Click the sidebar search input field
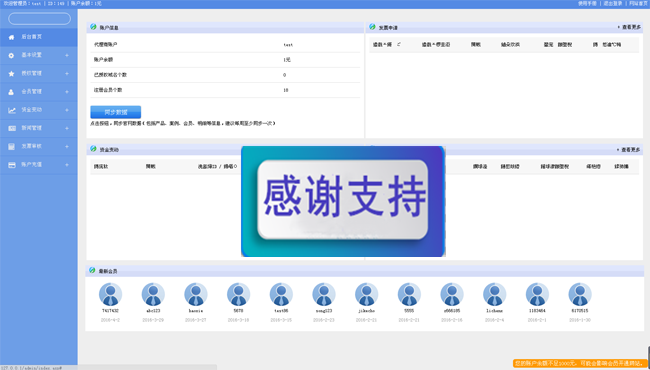 tap(39, 19)
